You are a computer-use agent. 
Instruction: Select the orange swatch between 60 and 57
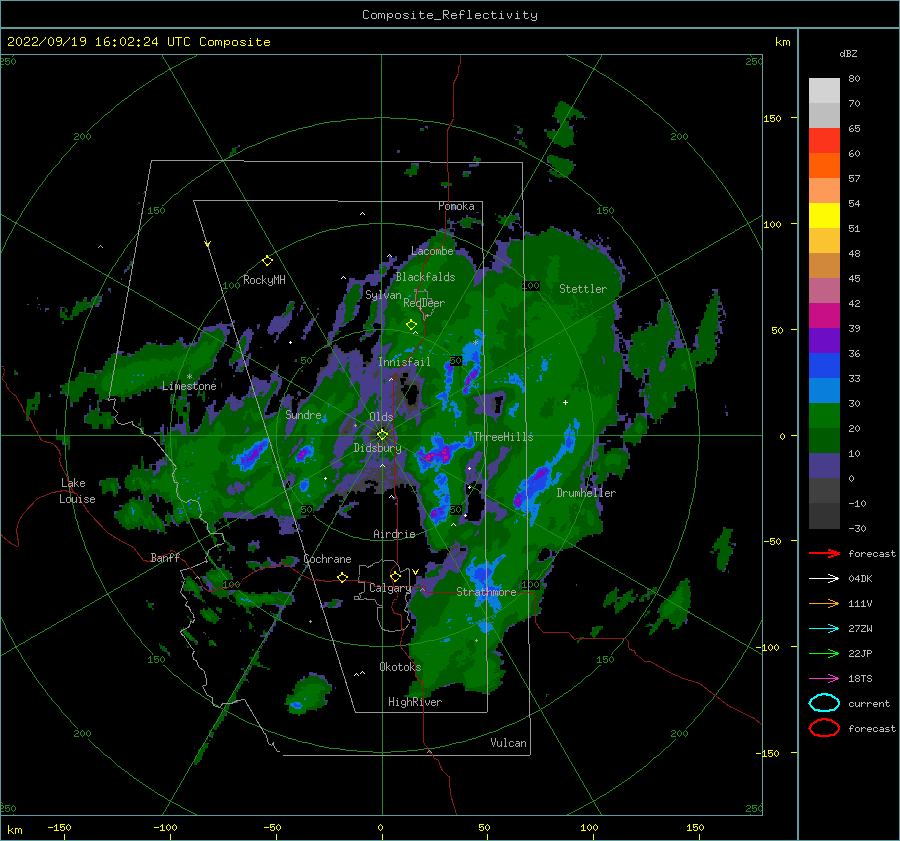coord(824,166)
